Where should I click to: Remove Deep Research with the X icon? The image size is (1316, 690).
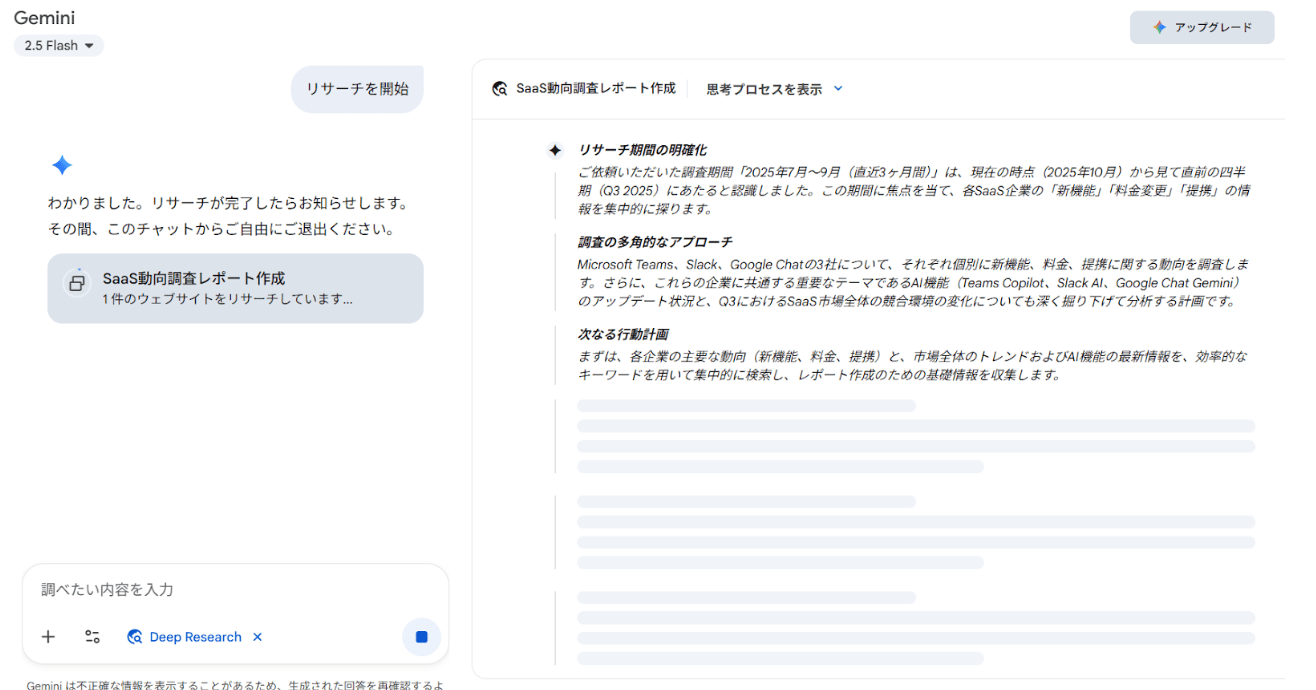[x=257, y=637]
